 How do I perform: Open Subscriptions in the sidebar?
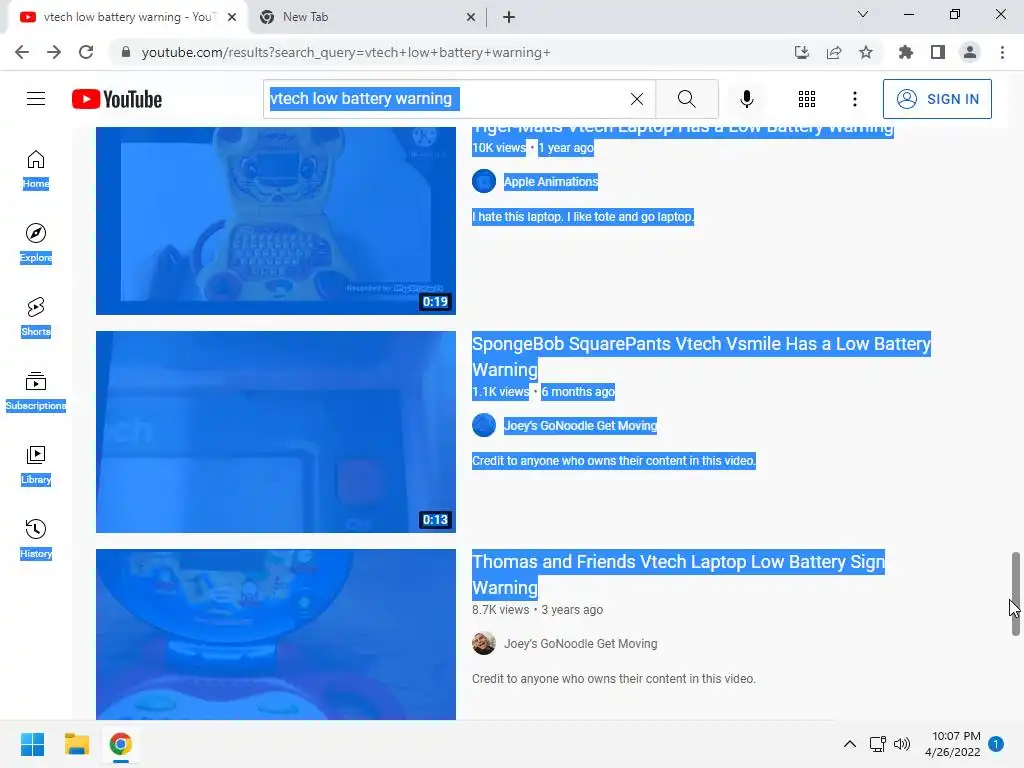click(36, 391)
